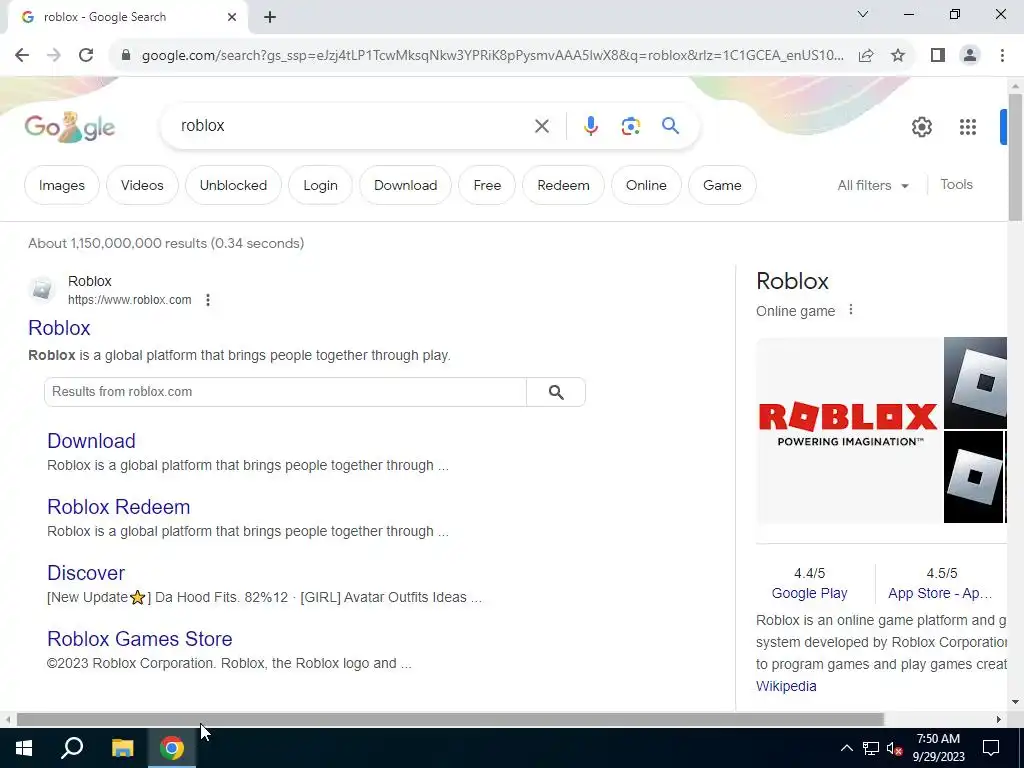1024x768 pixels.
Task: Click the Google doodle logo
Action: [70, 126]
